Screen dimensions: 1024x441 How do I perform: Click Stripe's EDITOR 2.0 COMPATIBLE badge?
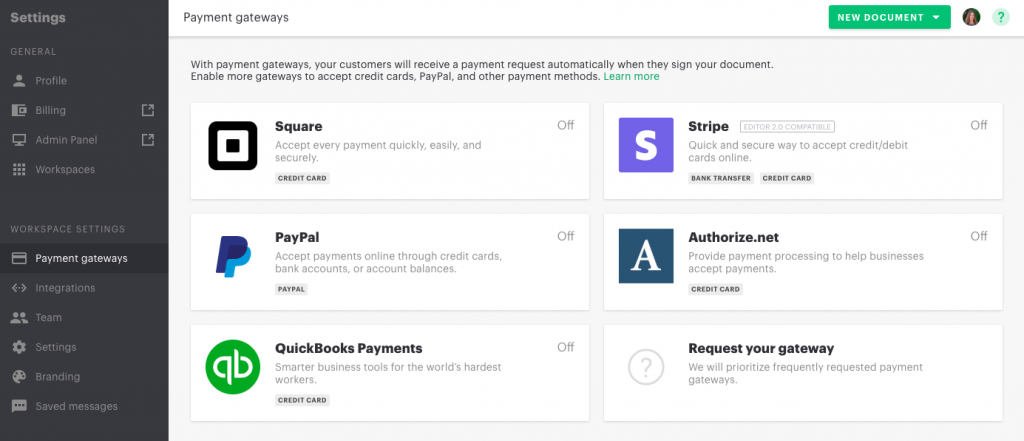[x=787, y=127]
